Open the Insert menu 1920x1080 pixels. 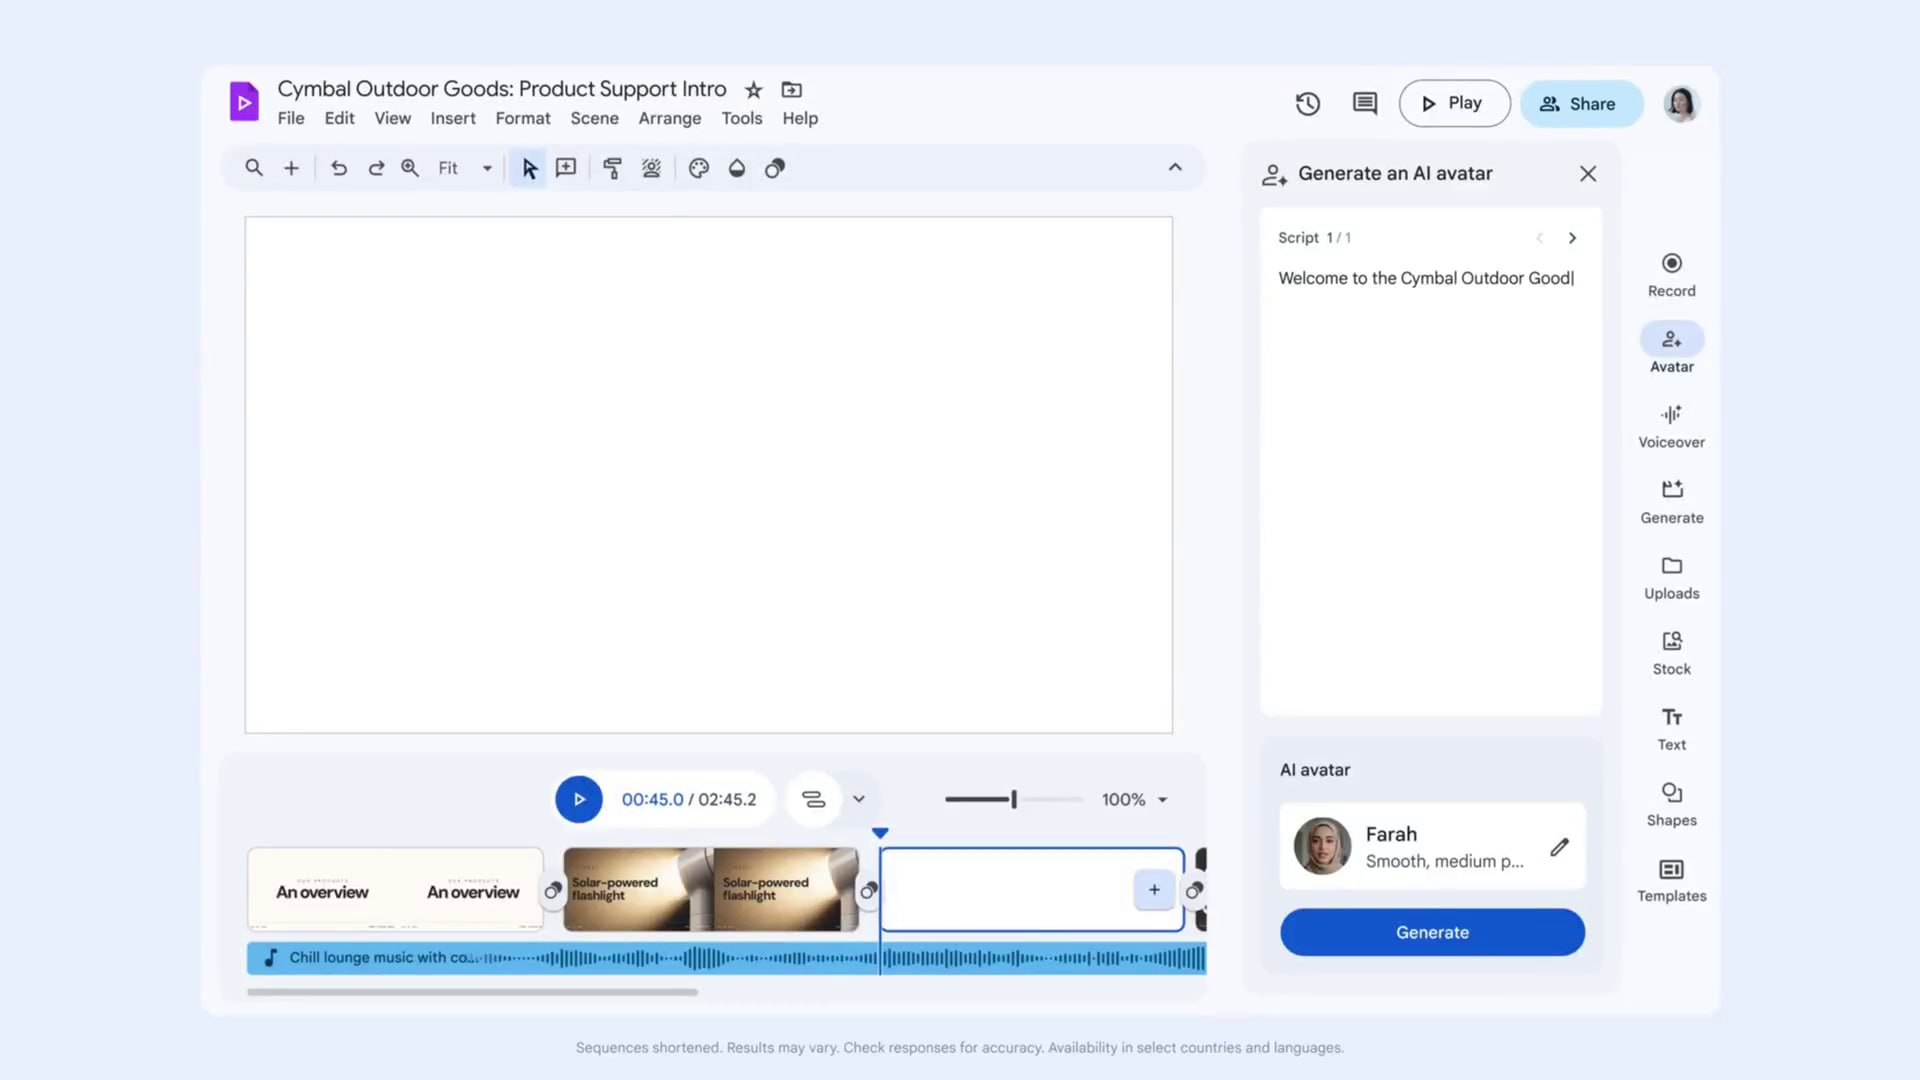pyautogui.click(x=453, y=118)
